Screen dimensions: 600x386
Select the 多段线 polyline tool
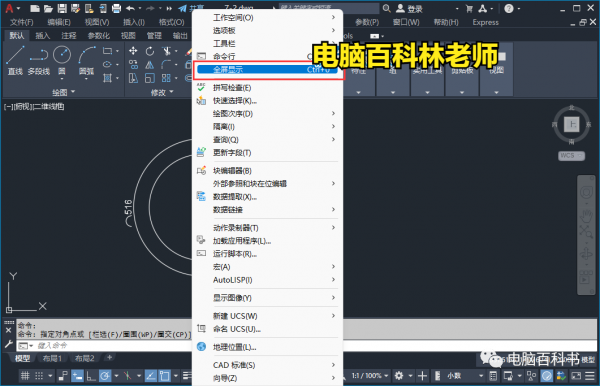pyautogui.click(x=39, y=60)
